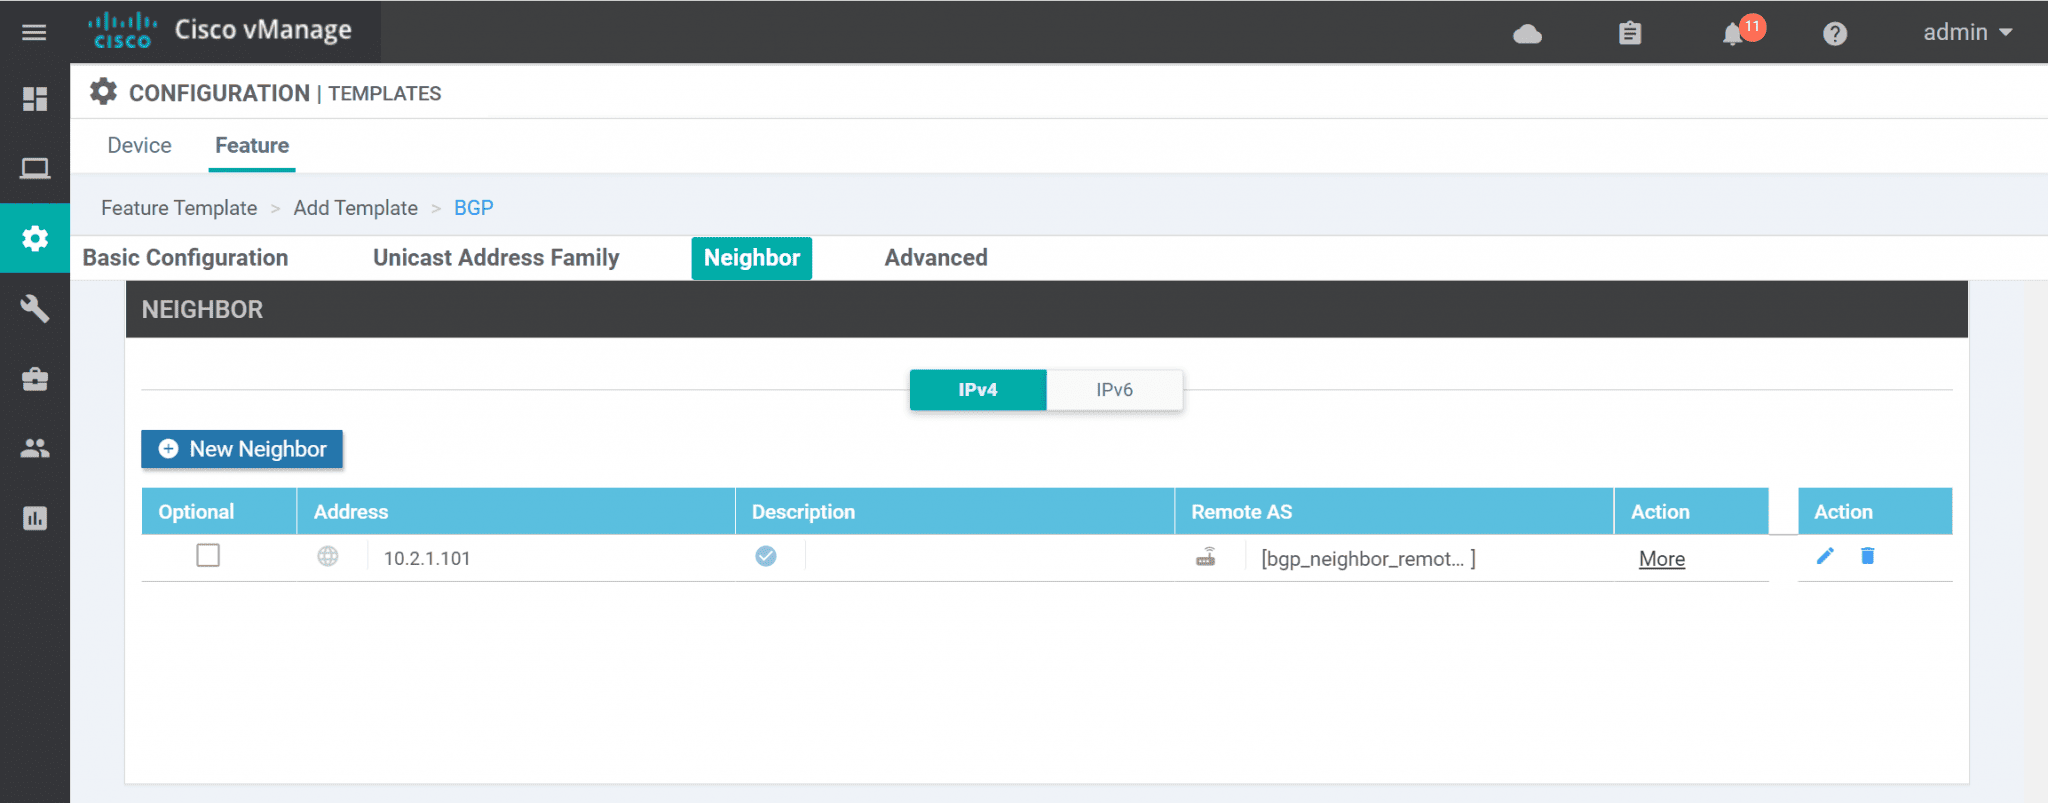The height and width of the screenshot is (803, 2048).
Task: Click the Address column header
Action: pyautogui.click(x=516, y=511)
